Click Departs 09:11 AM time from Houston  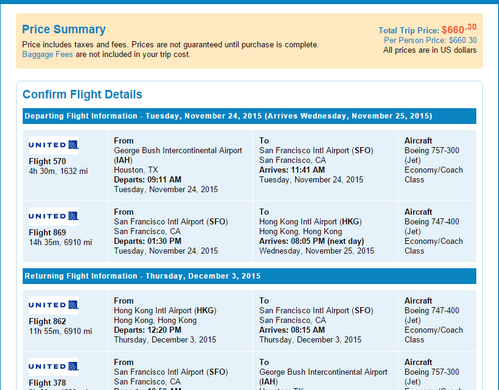[148, 180]
